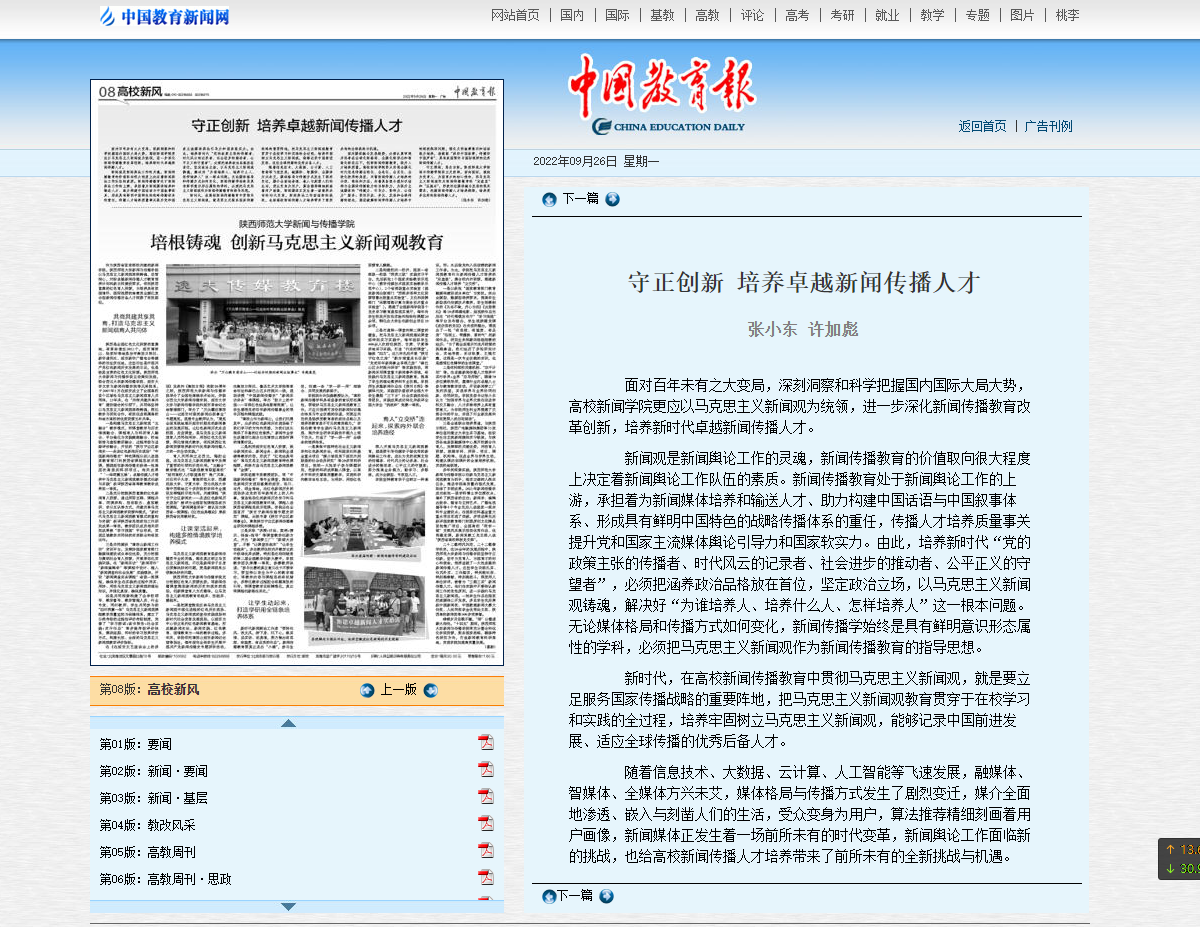The height and width of the screenshot is (927, 1200).
Task: Open the 广告刊例 link
Action: (1048, 126)
